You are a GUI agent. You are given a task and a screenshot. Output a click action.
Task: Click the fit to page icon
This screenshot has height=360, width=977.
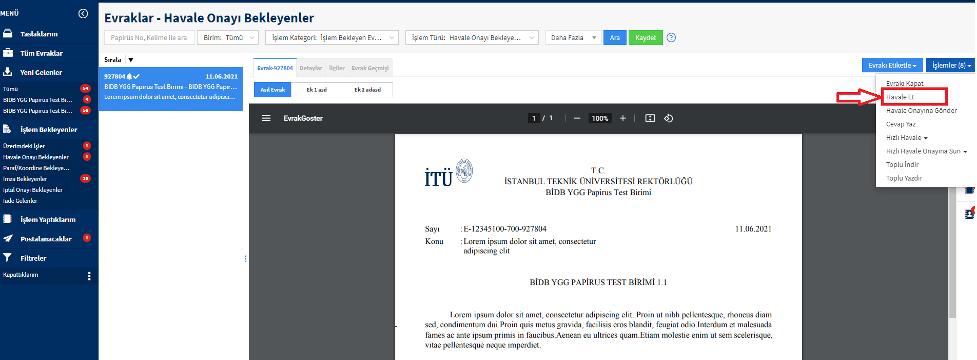point(650,118)
